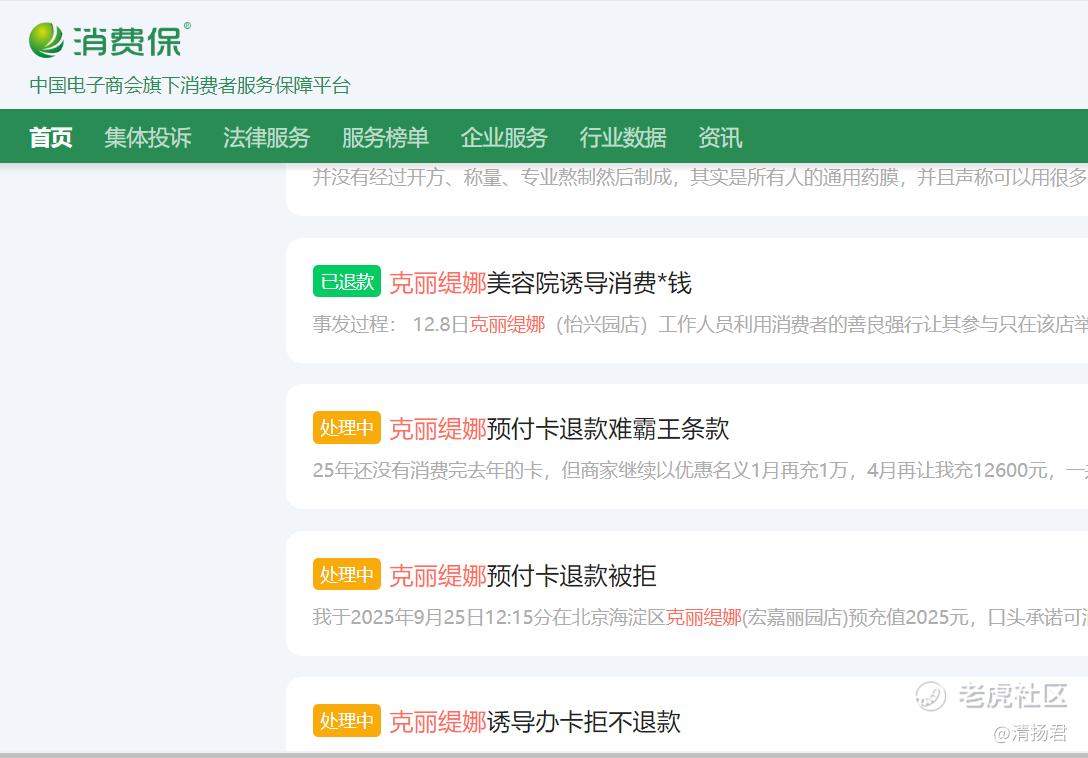Open complaint 克丽缇娜预付卡退款难霸王条款
Image resolution: width=1088 pixels, height=758 pixels.
click(559, 429)
